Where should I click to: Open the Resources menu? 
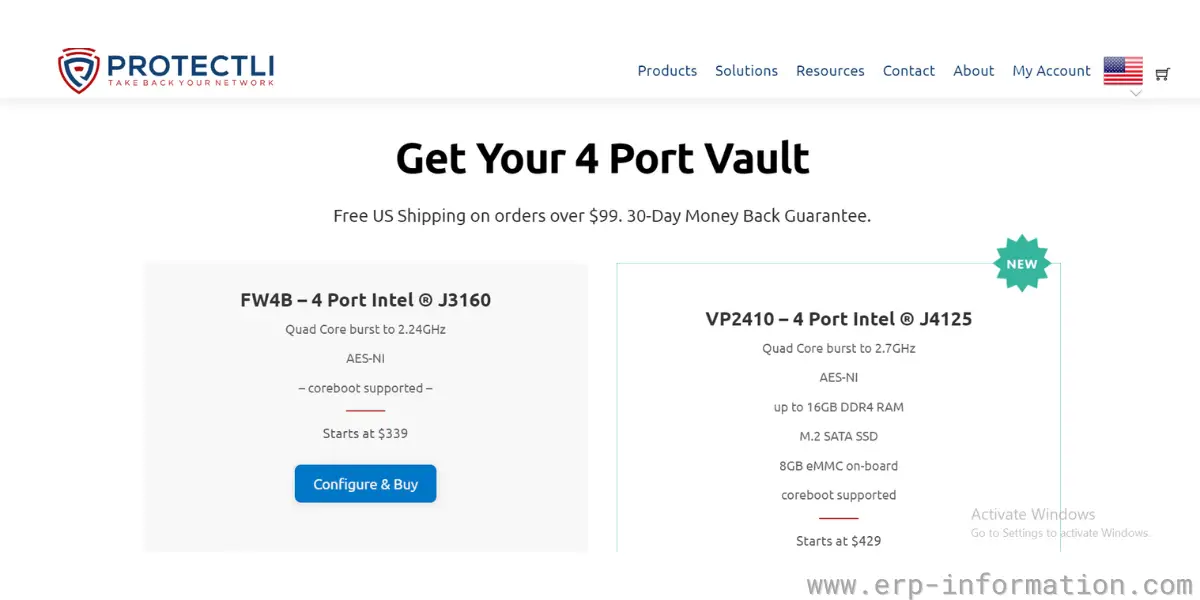point(830,71)
